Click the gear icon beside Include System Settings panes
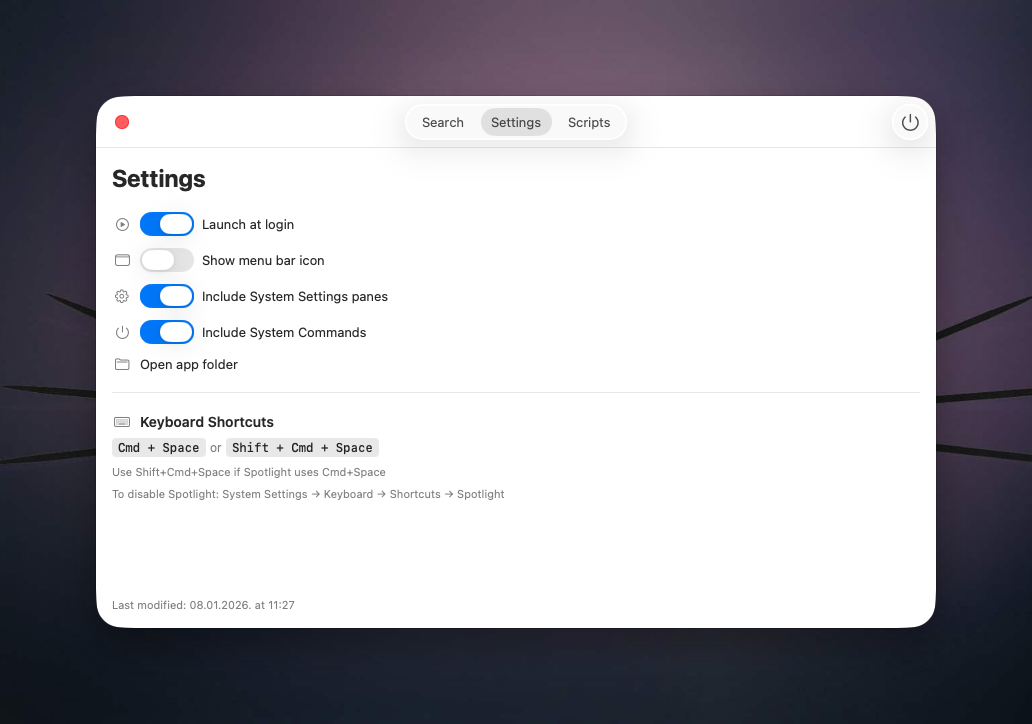Viewport: 1032px width, 724px height. 122,296
